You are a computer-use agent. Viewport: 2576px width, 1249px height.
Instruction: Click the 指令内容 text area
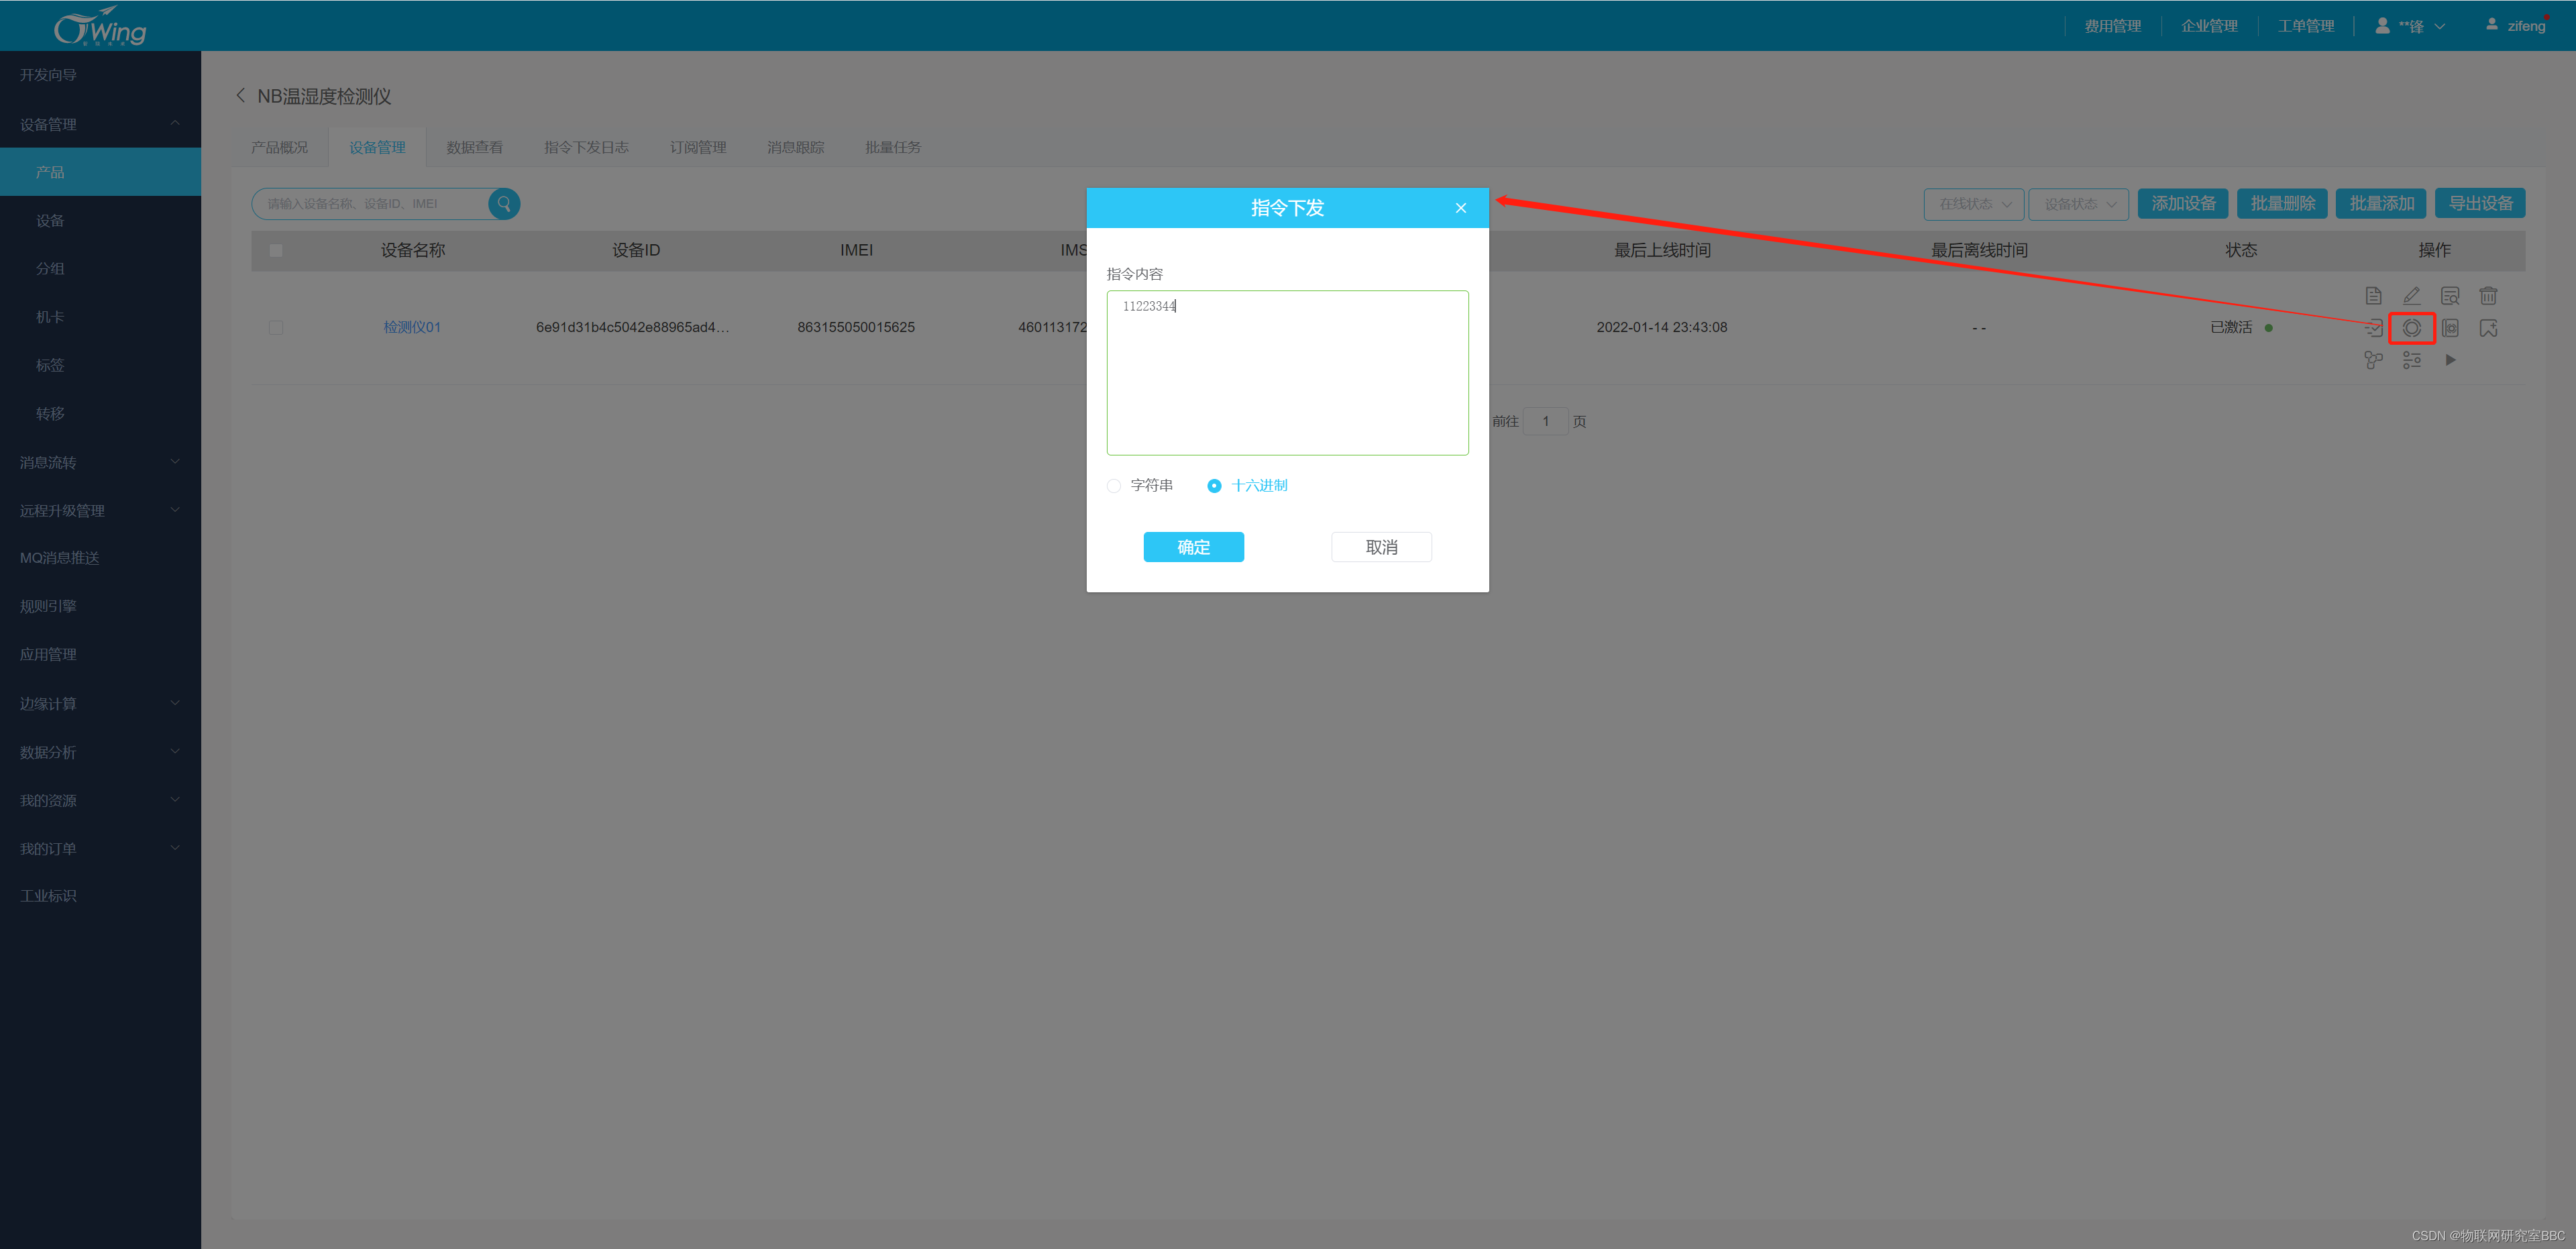click(1287, 373)
